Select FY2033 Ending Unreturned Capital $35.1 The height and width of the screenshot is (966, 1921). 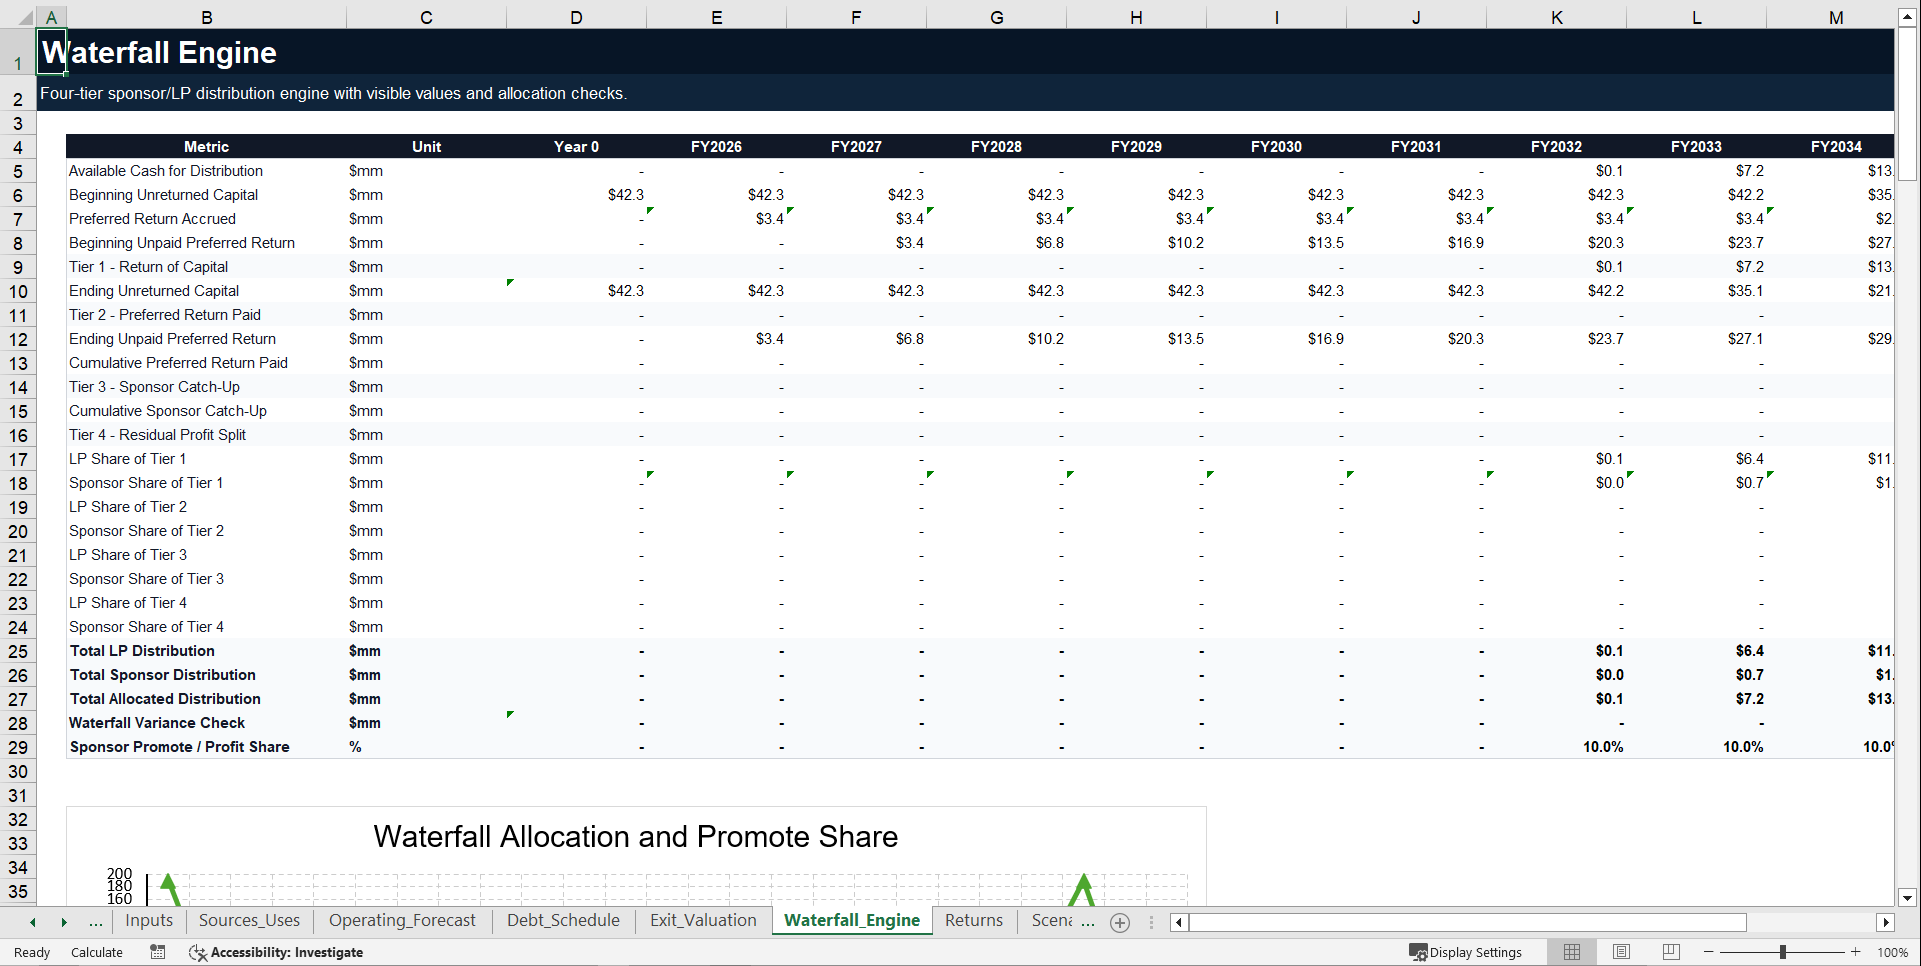tap(1696, 291)
